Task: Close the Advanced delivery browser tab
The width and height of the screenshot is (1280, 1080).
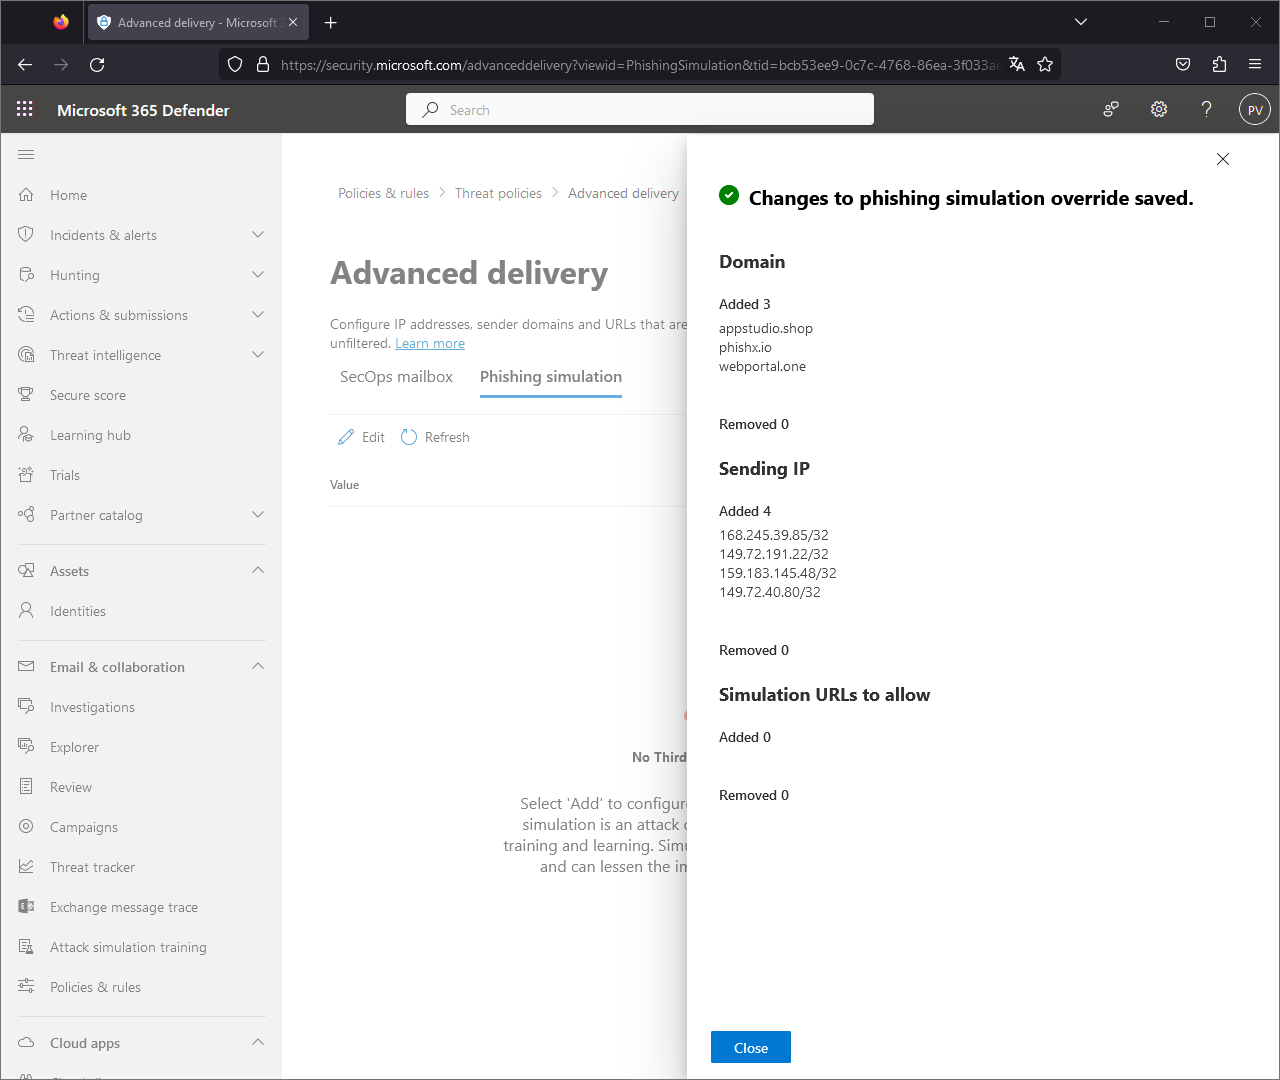Action: tap(293, 22)
